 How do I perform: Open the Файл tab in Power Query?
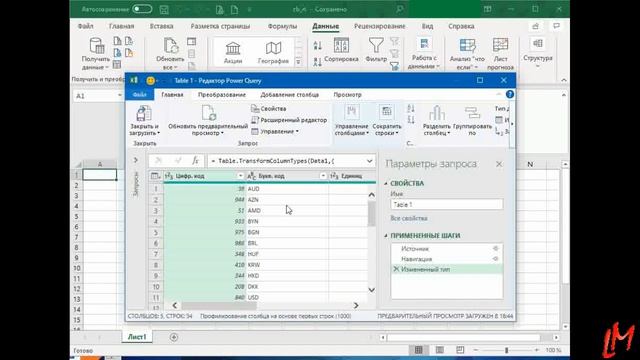[140, 94]
